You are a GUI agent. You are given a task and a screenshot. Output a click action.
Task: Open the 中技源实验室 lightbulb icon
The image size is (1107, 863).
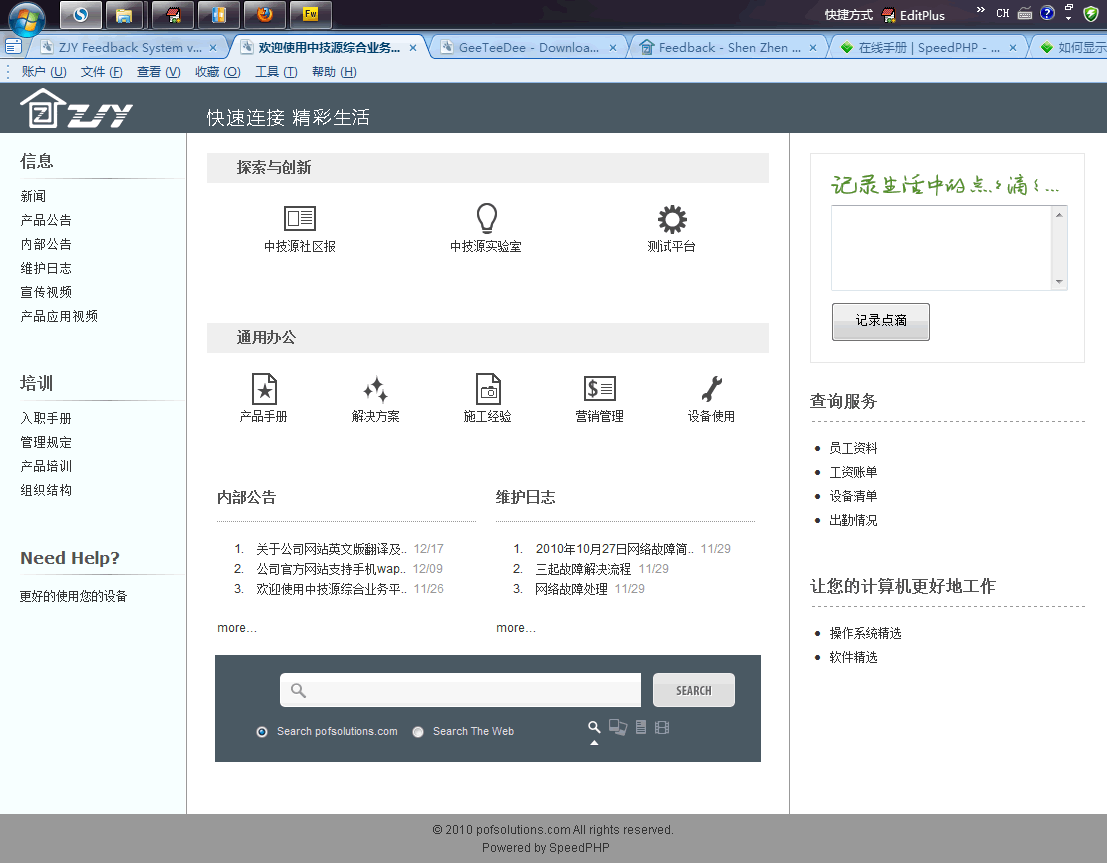coord(486,218)
